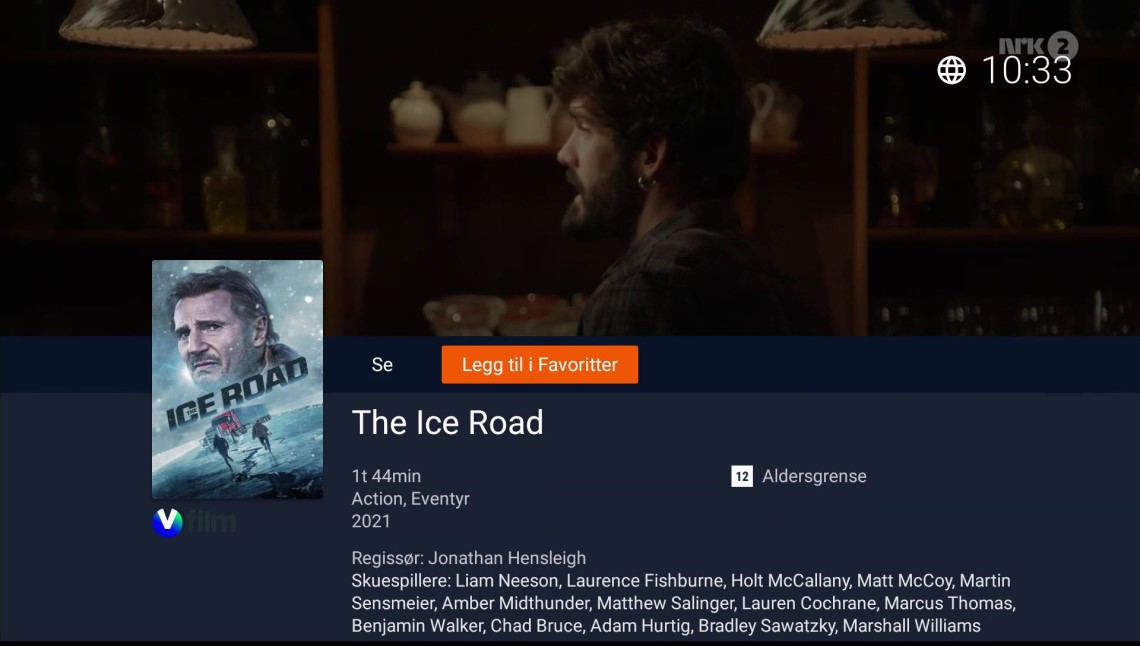Click the 10:33 clock display

point(1026,70)
